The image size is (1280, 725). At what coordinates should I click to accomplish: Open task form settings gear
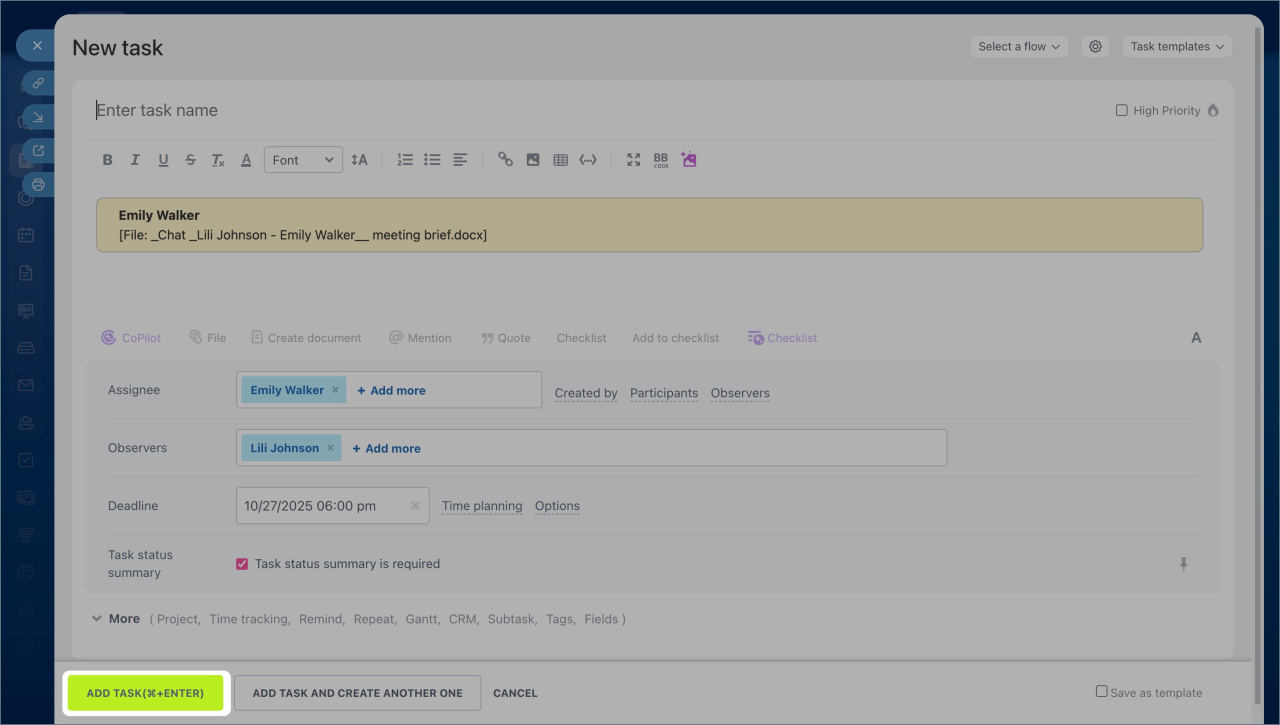tap(1096, 47)
